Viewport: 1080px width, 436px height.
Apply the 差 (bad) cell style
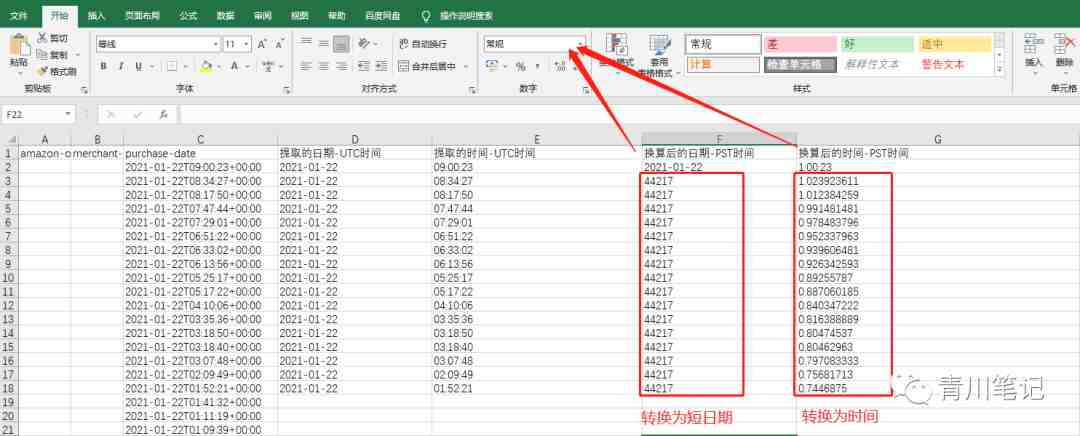pyautogui.click(x=800, y=44)
